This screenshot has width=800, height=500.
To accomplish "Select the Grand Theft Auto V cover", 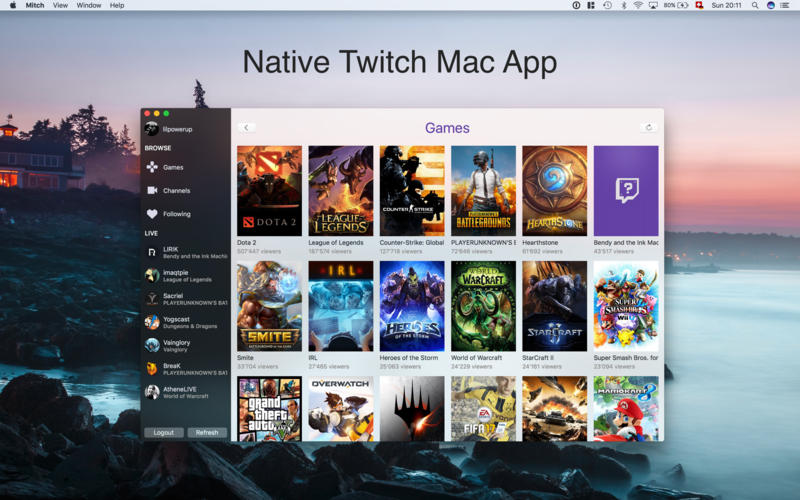I will (x=269, y=409).
